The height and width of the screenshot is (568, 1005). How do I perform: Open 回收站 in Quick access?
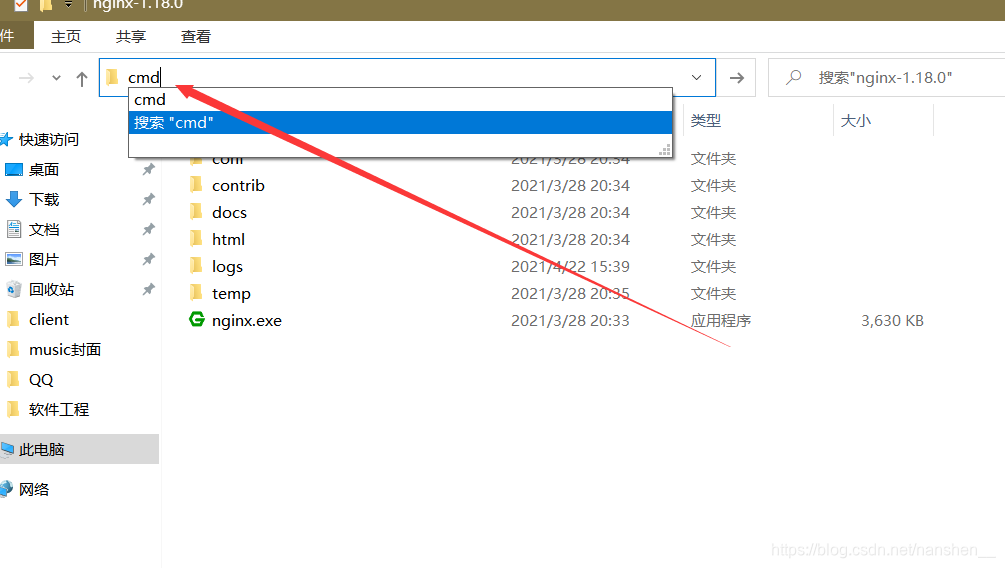click(52, 289)
